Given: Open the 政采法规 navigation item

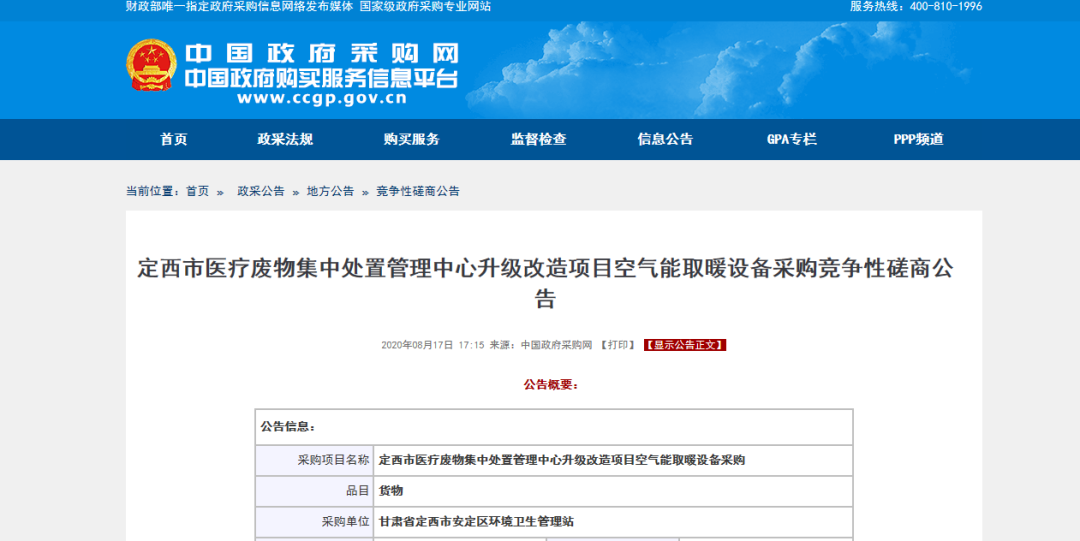Looking at the screenshot, I should (285, 139).
